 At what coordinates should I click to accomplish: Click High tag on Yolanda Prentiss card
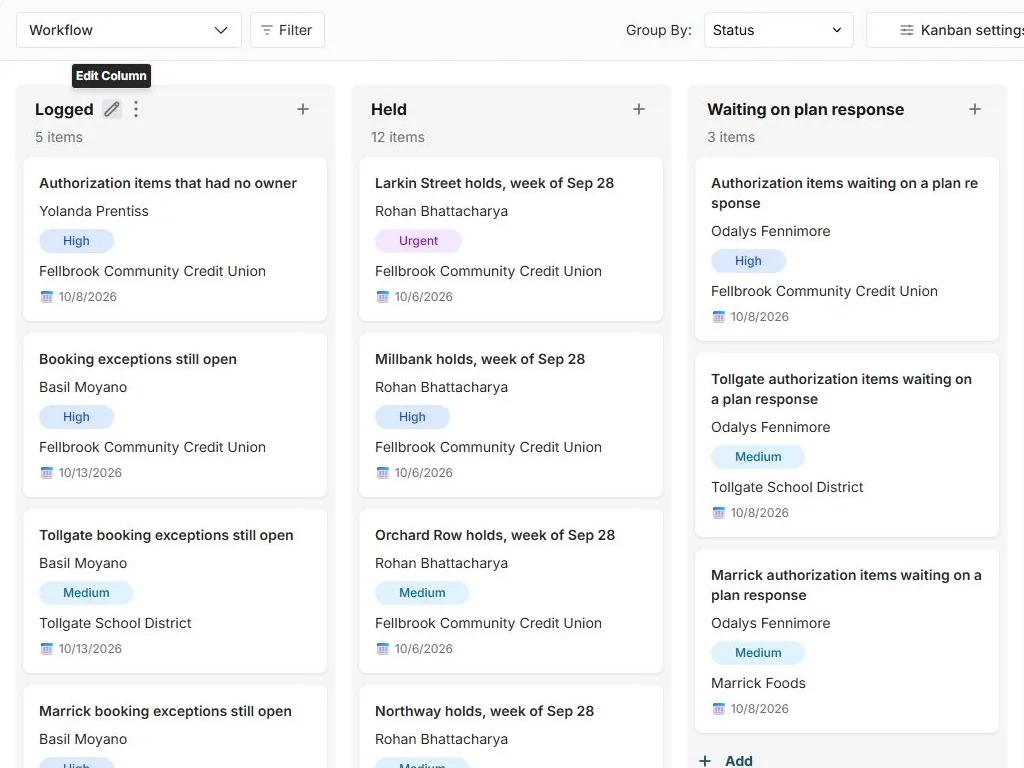coord(76,241)
